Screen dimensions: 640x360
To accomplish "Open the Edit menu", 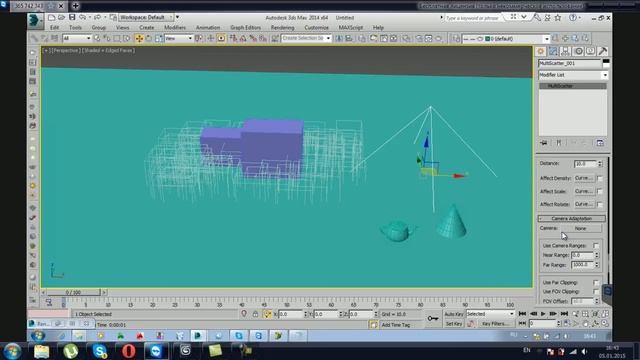I will [54, 27].
